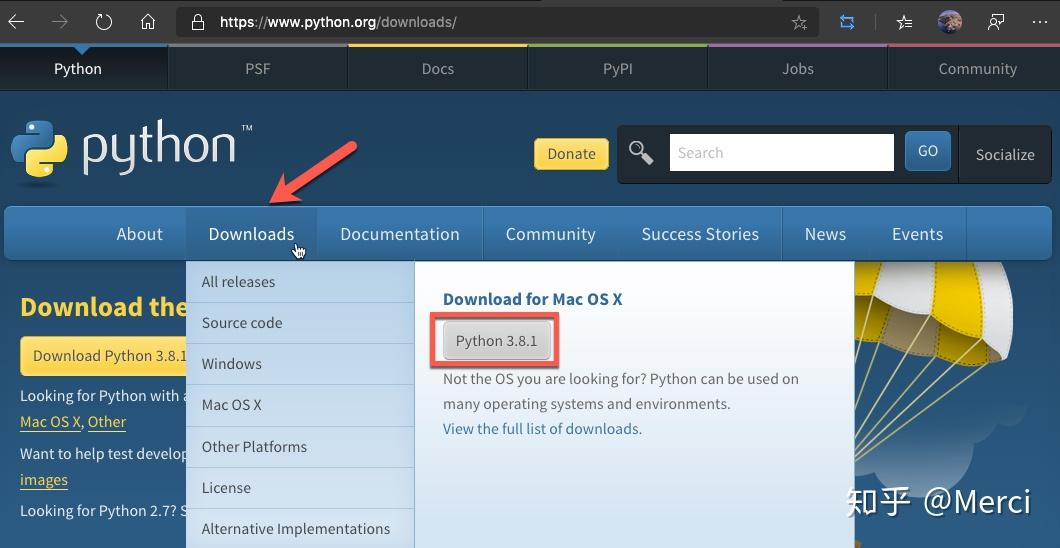
Task: Open the favorites list icon
Action: tap(904, 22)
